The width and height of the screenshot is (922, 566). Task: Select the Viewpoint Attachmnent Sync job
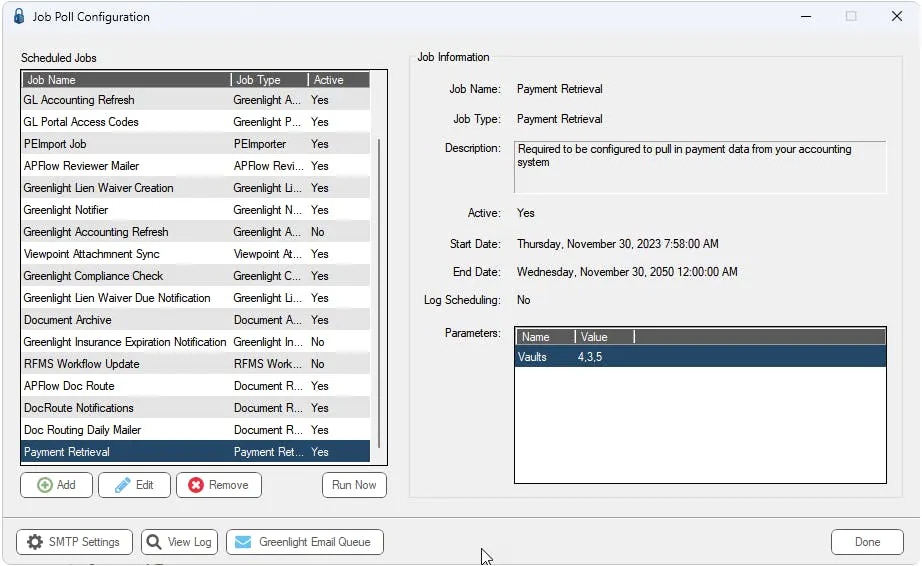point(196,254)
